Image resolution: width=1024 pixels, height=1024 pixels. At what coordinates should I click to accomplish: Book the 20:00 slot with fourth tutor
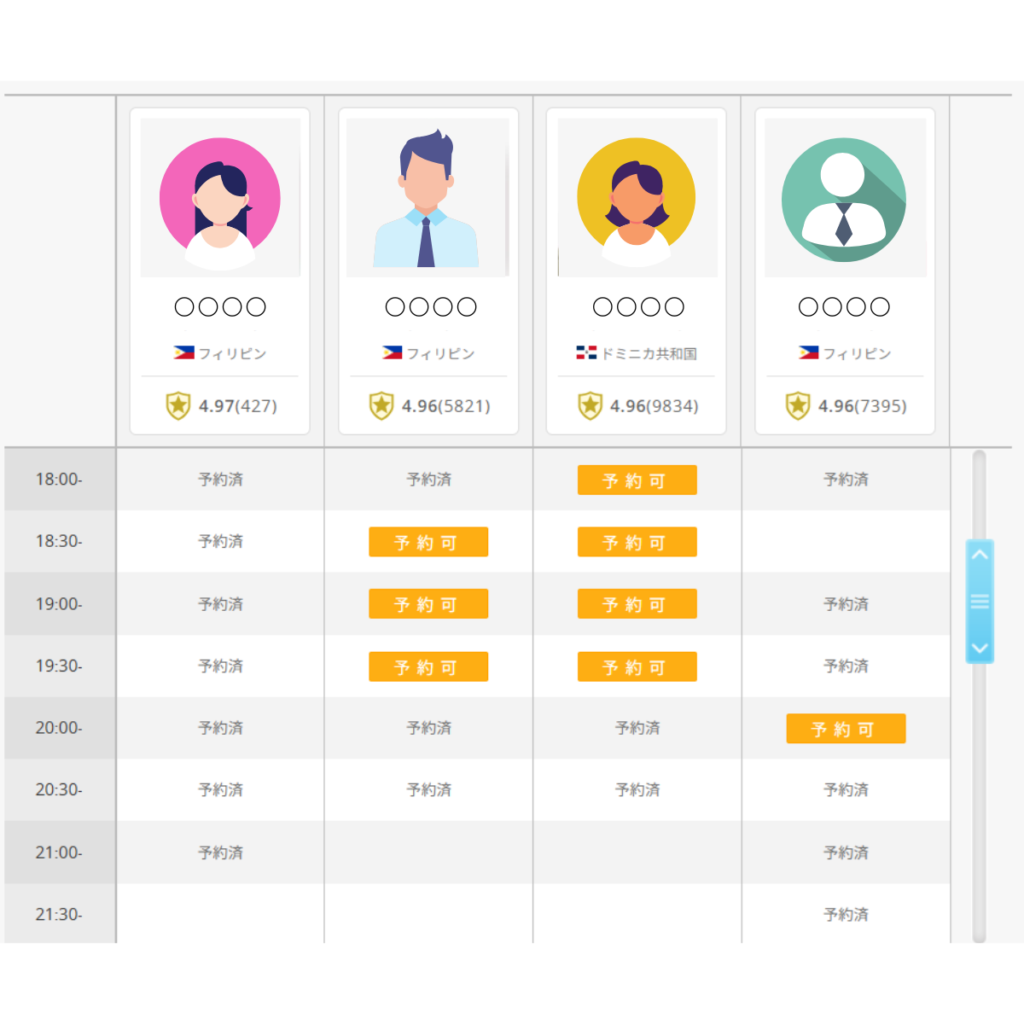click(x=845, y=729)
